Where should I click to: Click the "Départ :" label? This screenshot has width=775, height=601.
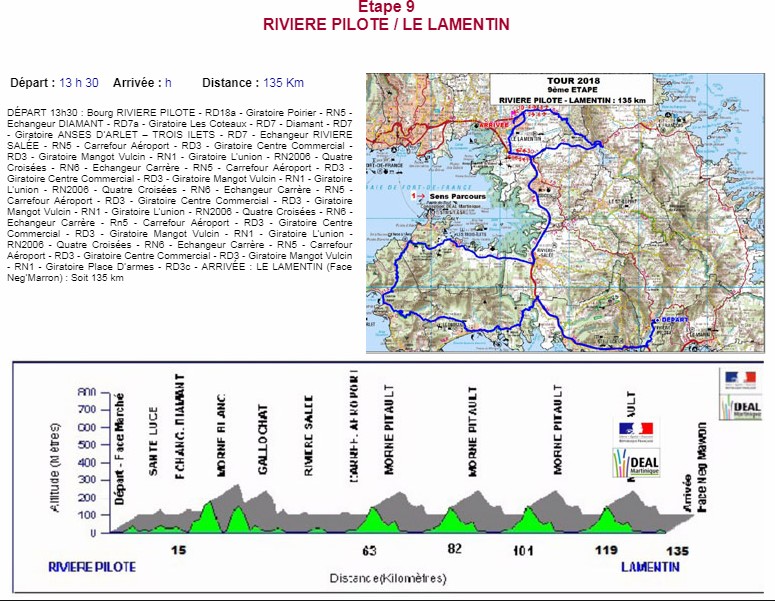pos(33,83)
